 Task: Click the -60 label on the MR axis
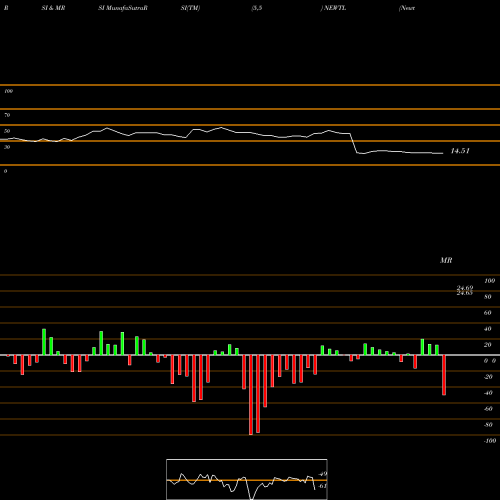488,409
